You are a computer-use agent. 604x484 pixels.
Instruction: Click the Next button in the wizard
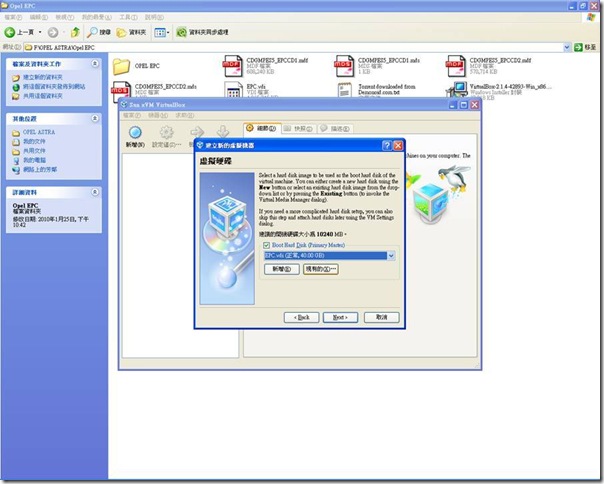pyautogui.click(x=341, y=317)
